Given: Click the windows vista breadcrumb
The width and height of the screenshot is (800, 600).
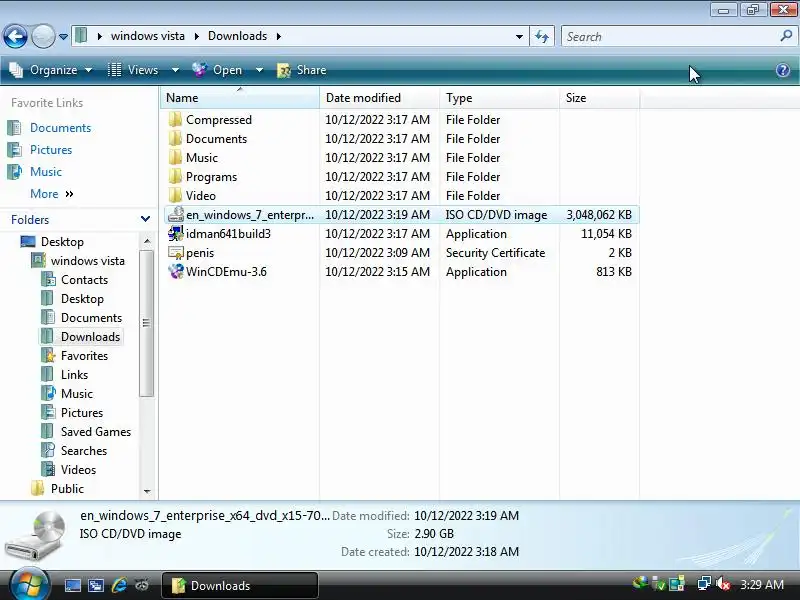Looking at the screenshot, I should (148, 36).
